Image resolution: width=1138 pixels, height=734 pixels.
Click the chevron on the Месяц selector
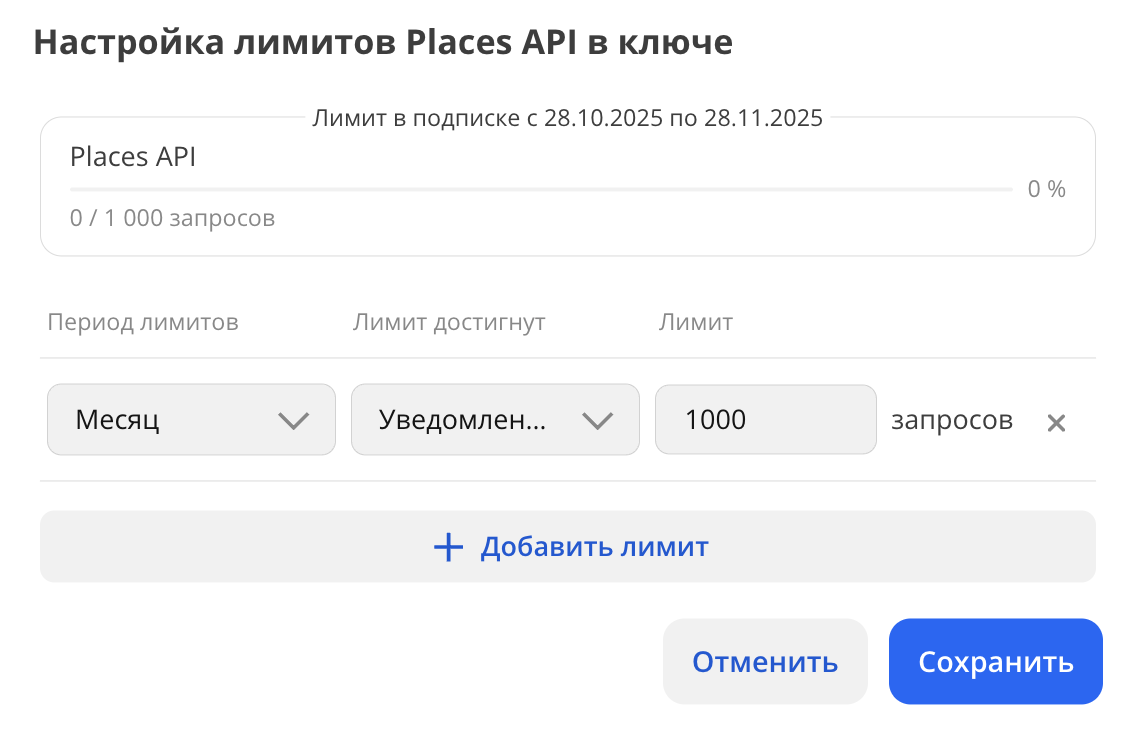[293, 422]
